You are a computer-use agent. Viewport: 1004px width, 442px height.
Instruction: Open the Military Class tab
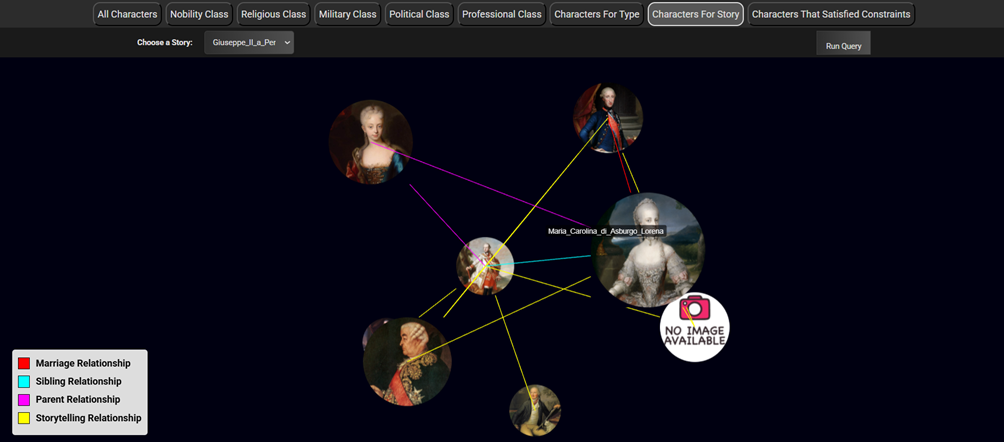tap(348, 14)
